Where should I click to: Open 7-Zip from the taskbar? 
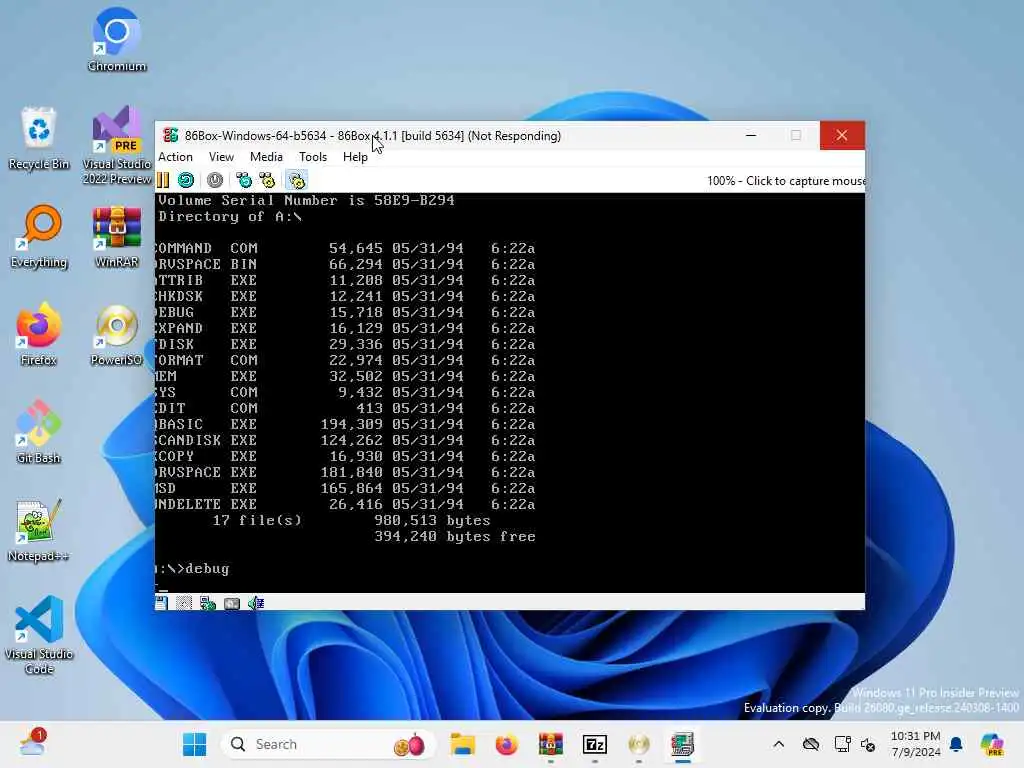(595, 744)
